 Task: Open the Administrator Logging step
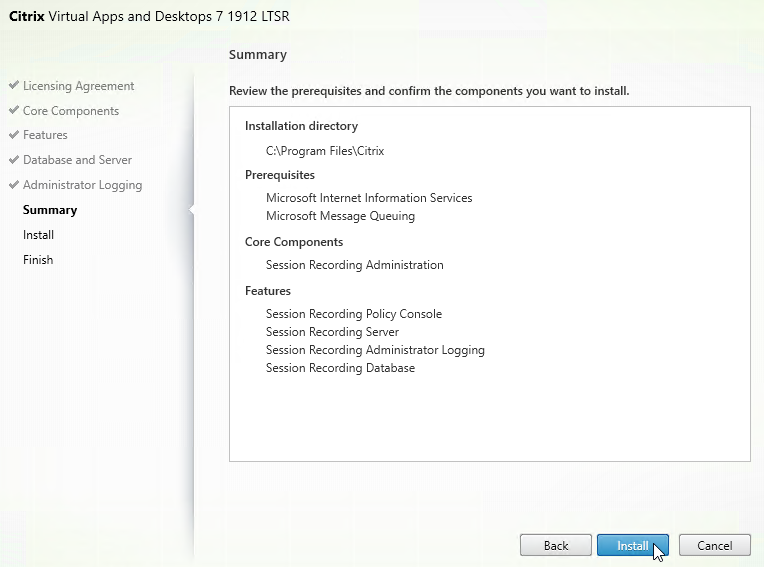pyautogui.click(x=82, y=185)
